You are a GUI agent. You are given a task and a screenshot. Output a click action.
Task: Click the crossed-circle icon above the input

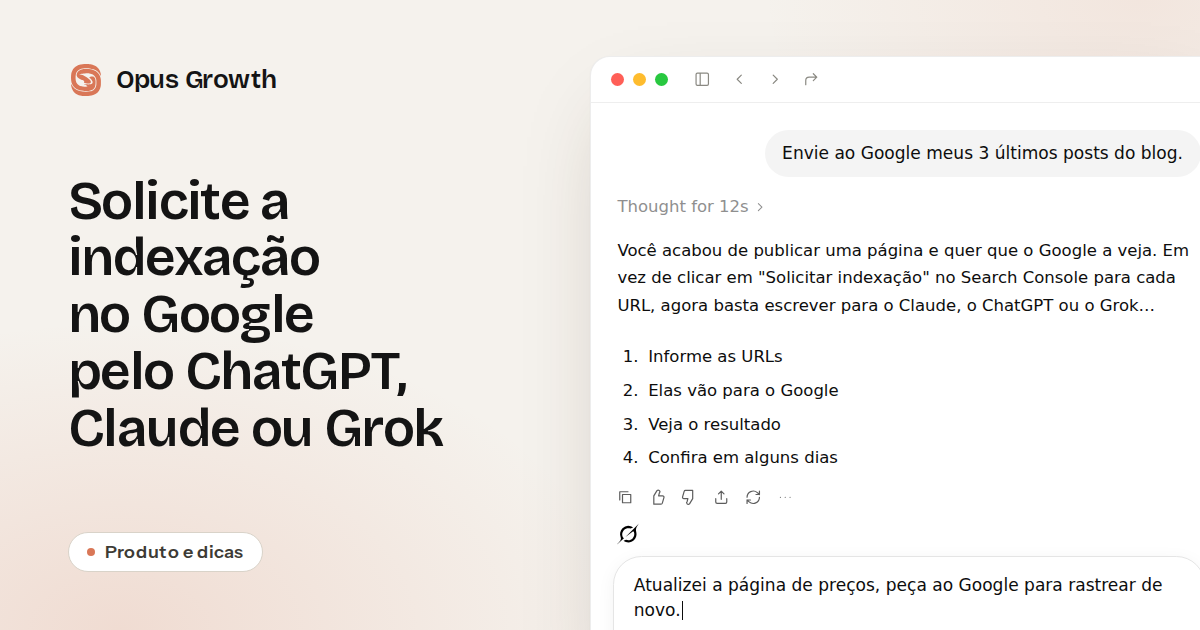pyautogui.click(x=628, y=534)
